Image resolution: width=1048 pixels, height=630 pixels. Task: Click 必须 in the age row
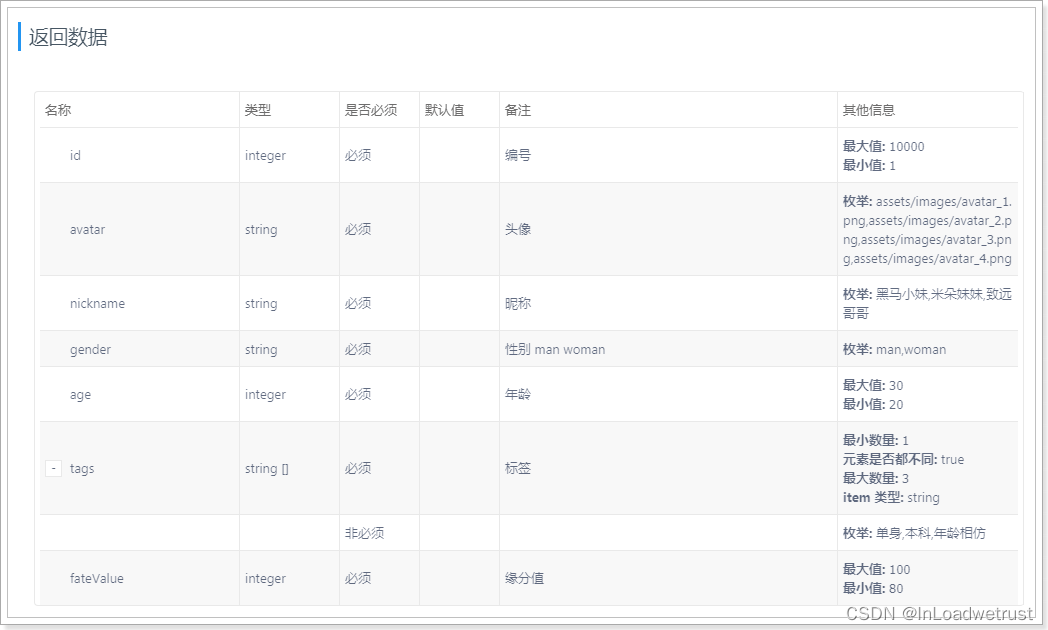pos(358,394)
